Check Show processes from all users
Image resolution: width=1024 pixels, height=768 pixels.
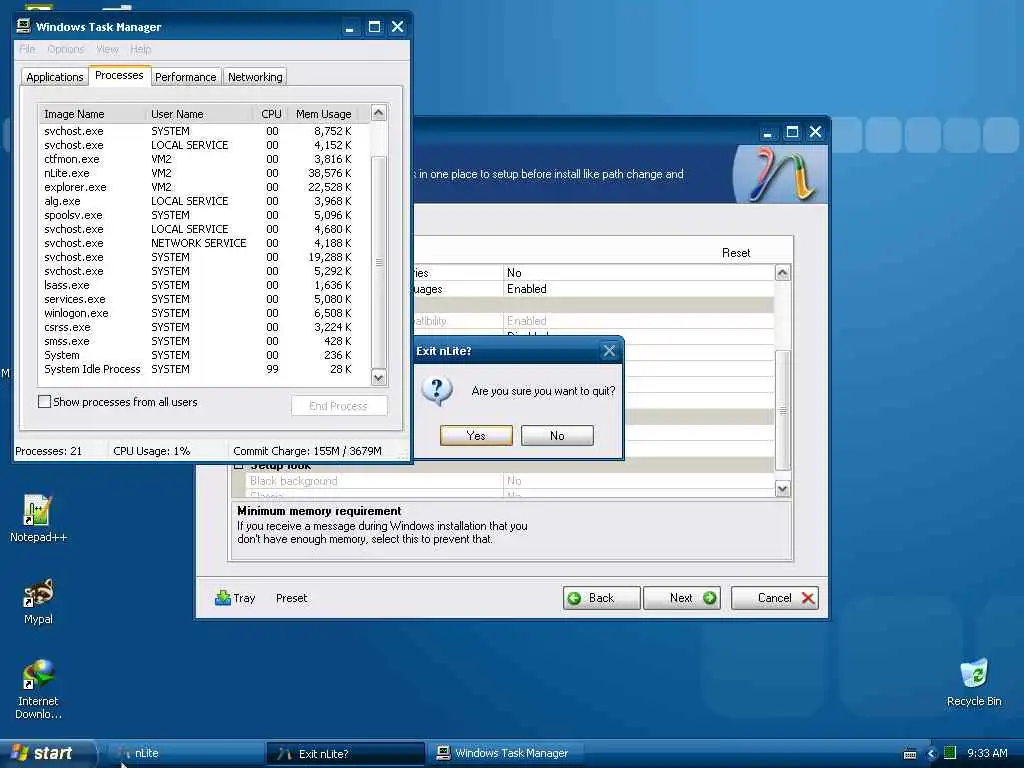coord(44,402)
